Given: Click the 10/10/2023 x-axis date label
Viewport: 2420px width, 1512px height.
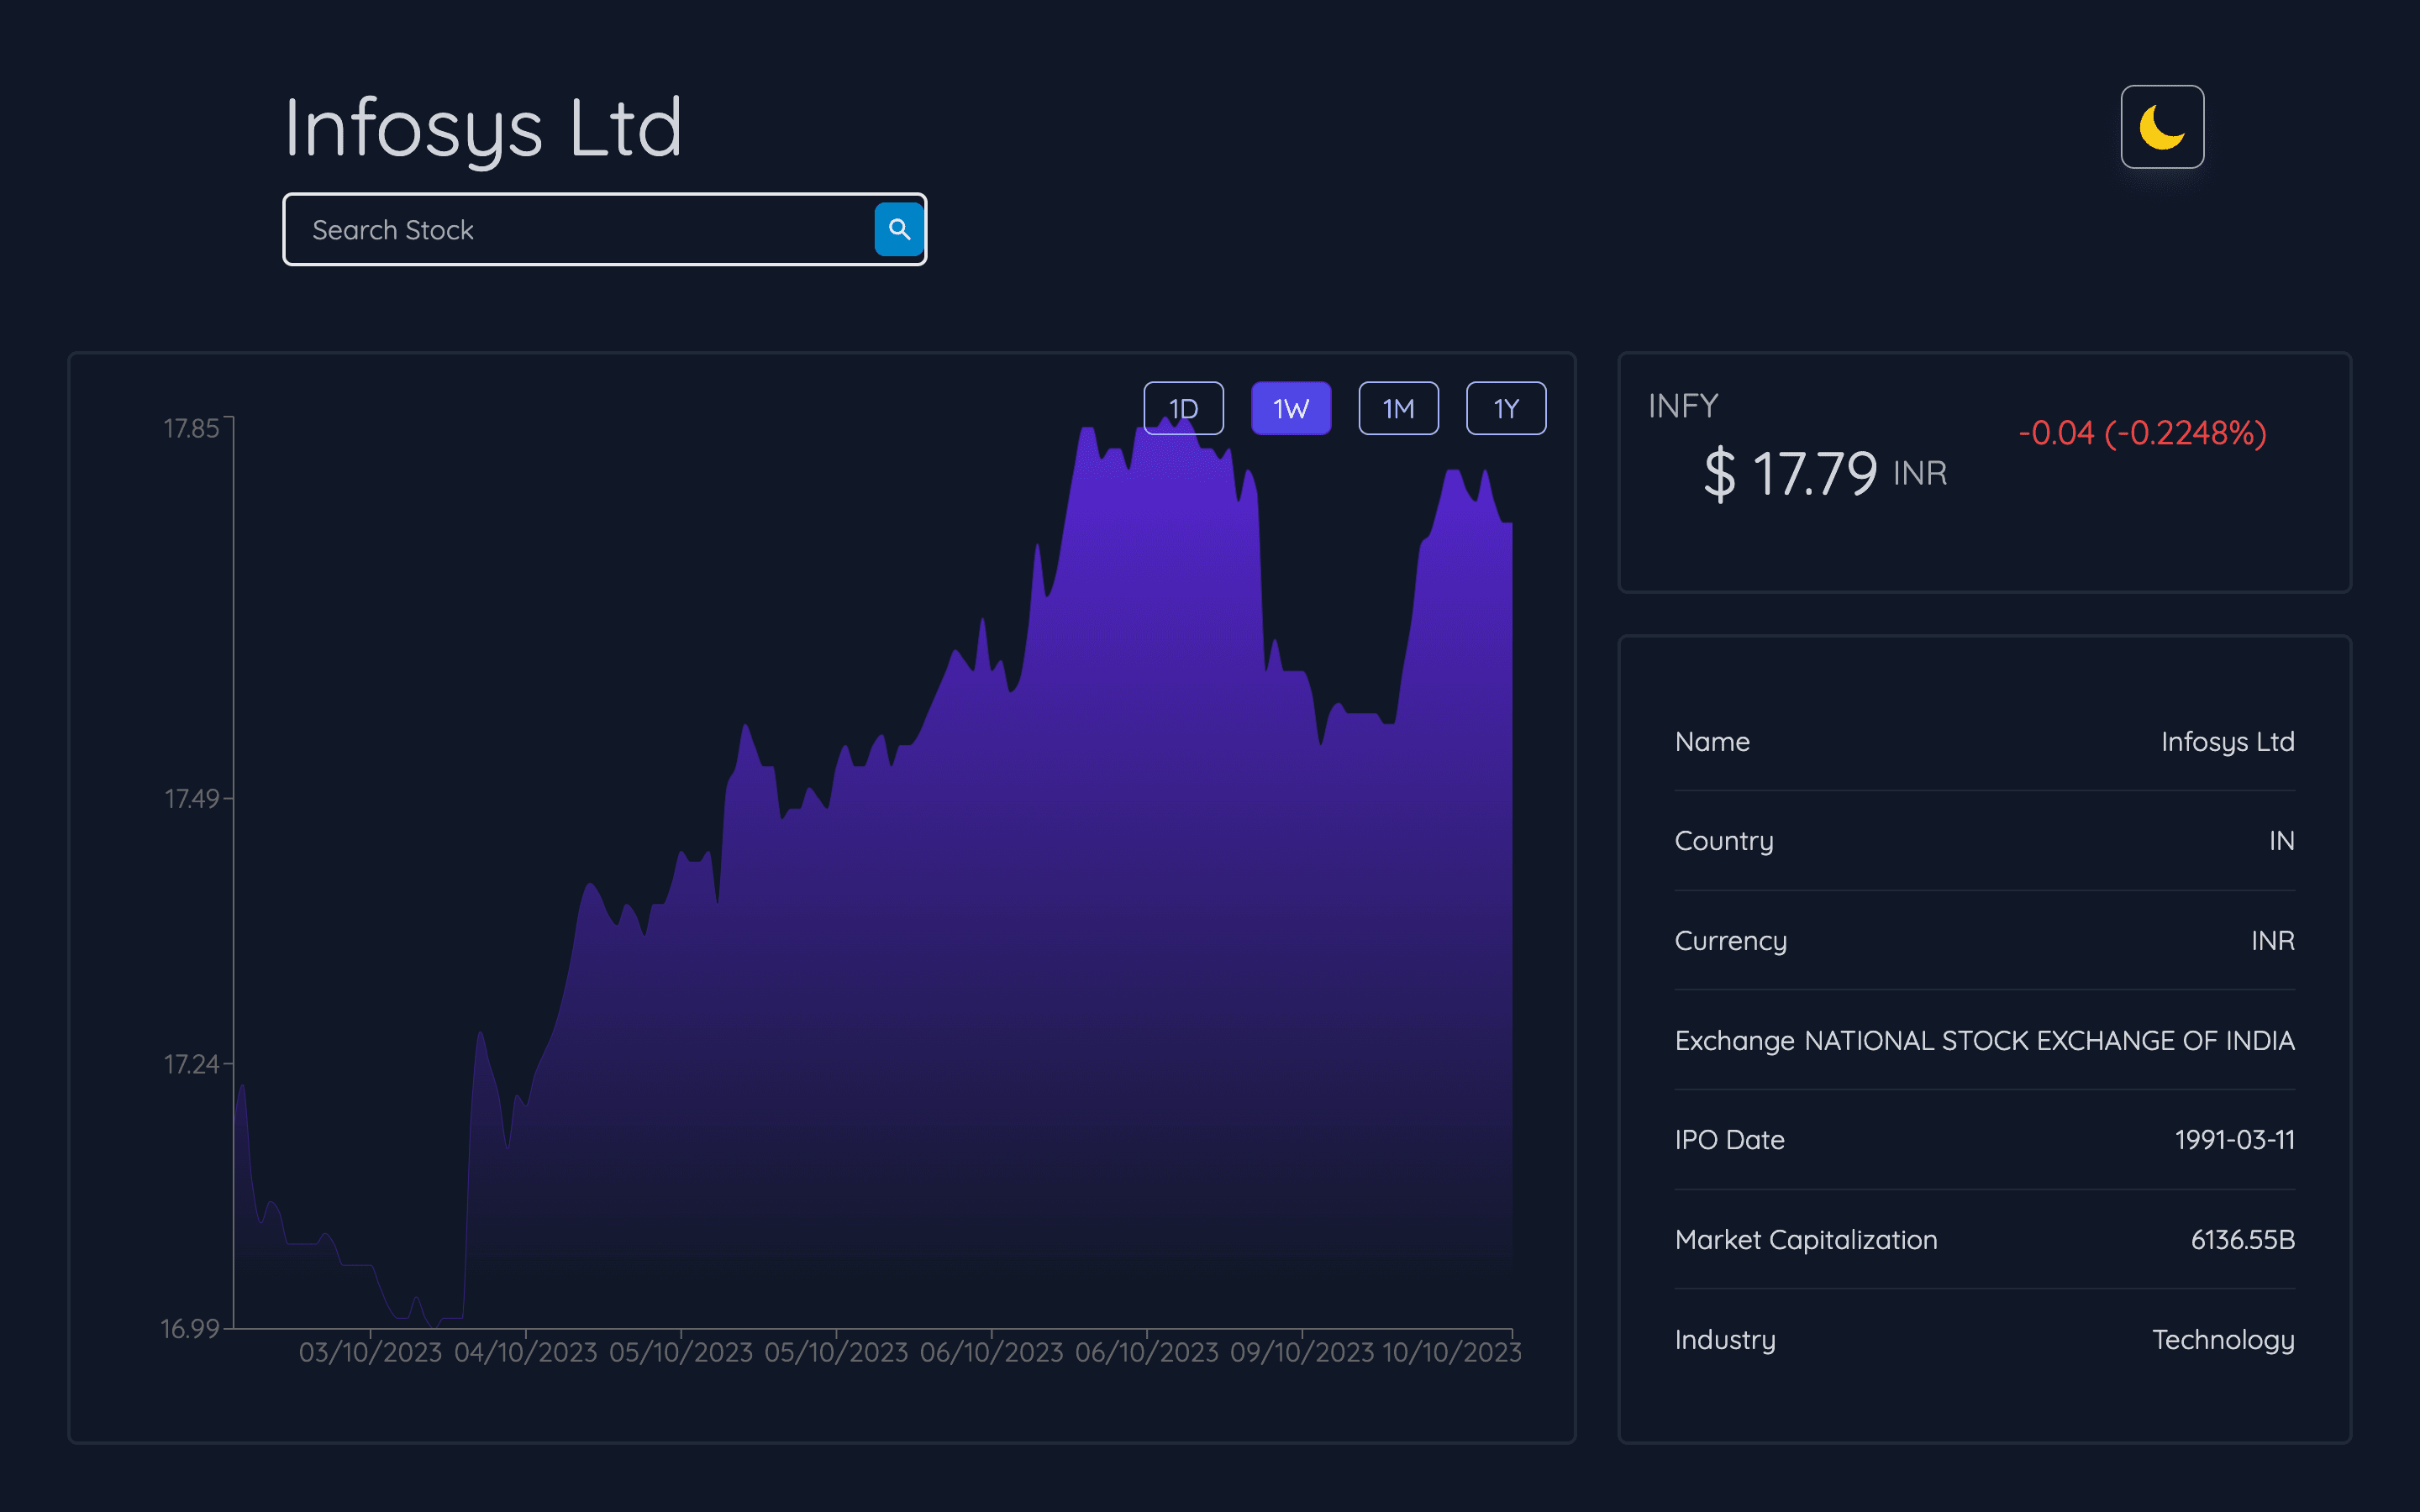Looking at the screenshot, I should 1451,1352.
